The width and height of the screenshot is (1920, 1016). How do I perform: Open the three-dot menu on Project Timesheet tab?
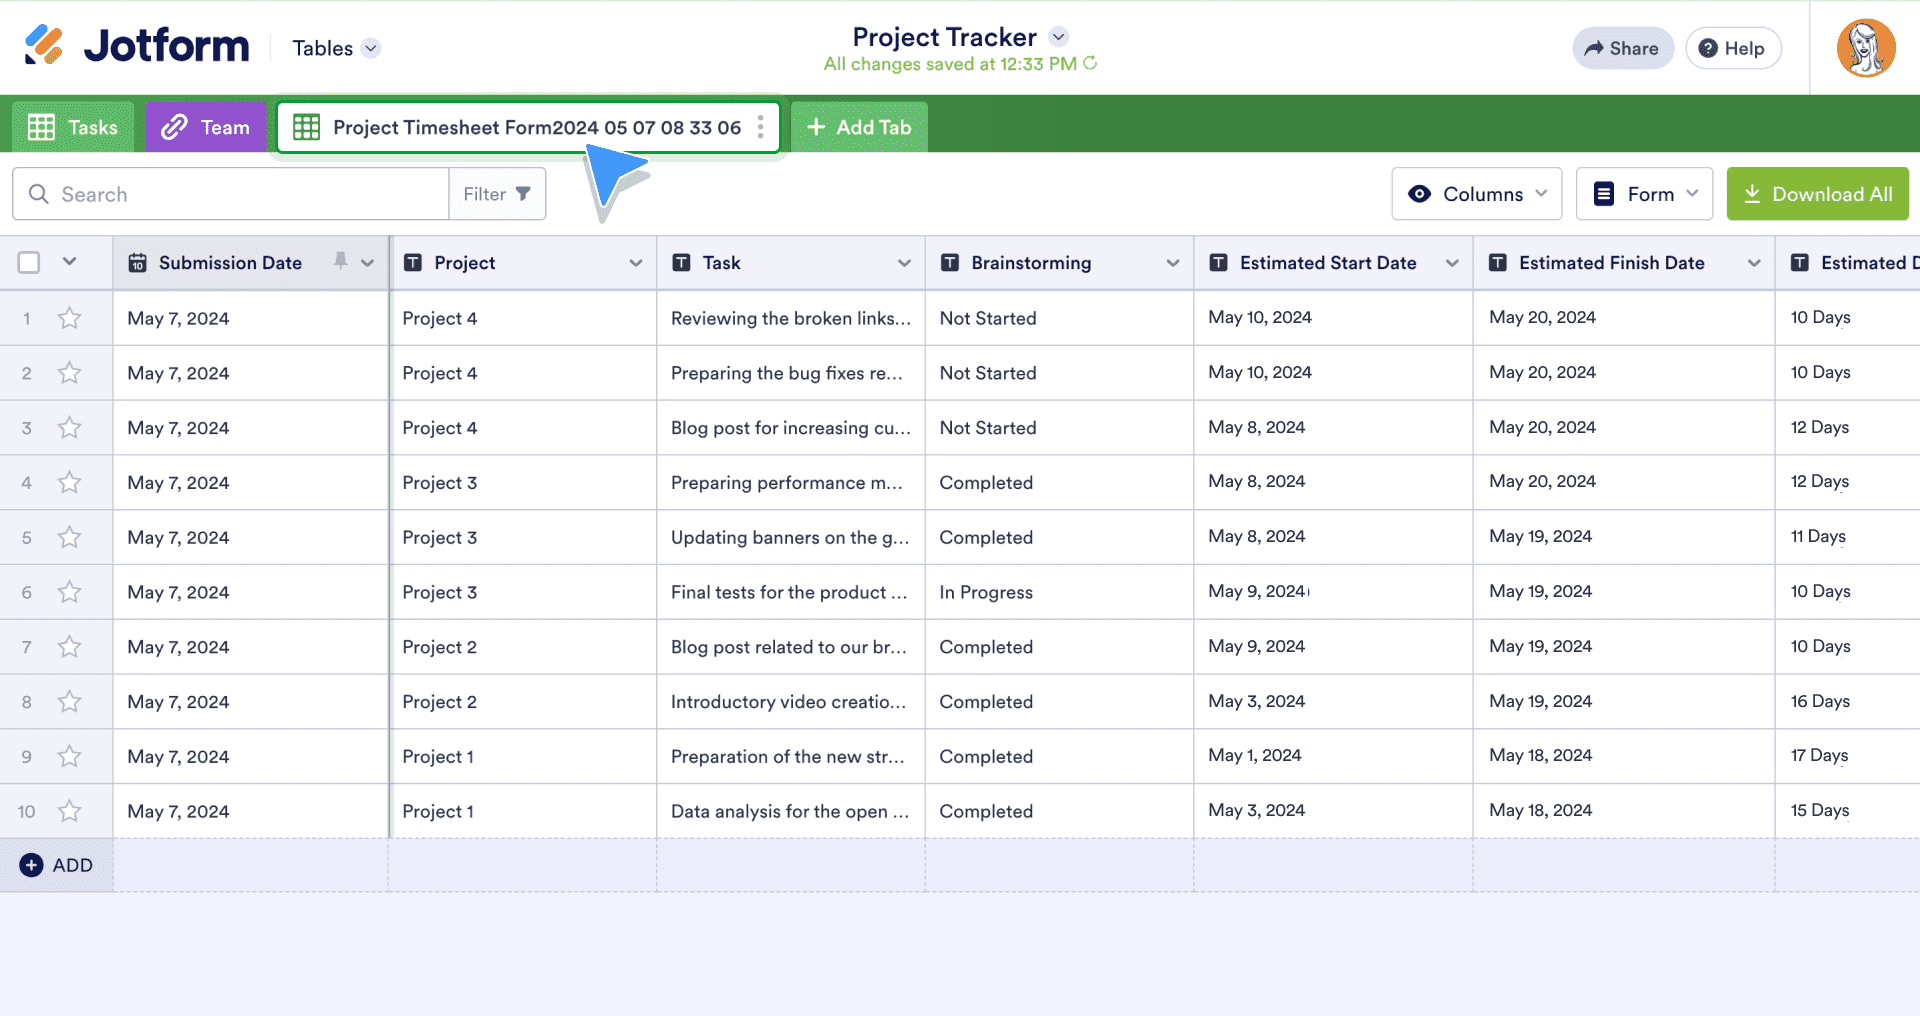(760, 127)
